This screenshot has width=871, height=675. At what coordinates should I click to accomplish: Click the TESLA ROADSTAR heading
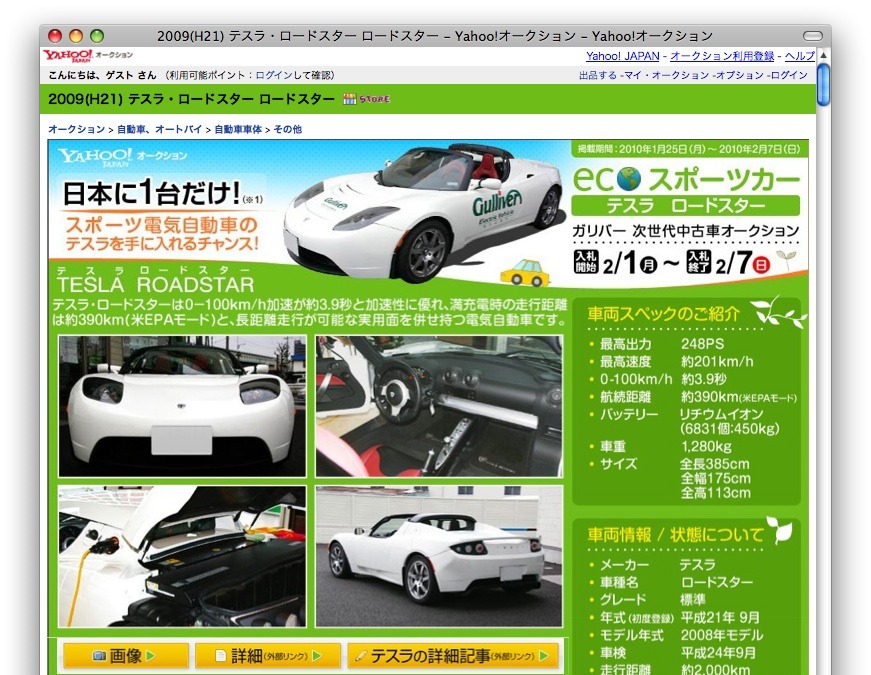pos(156,285)
